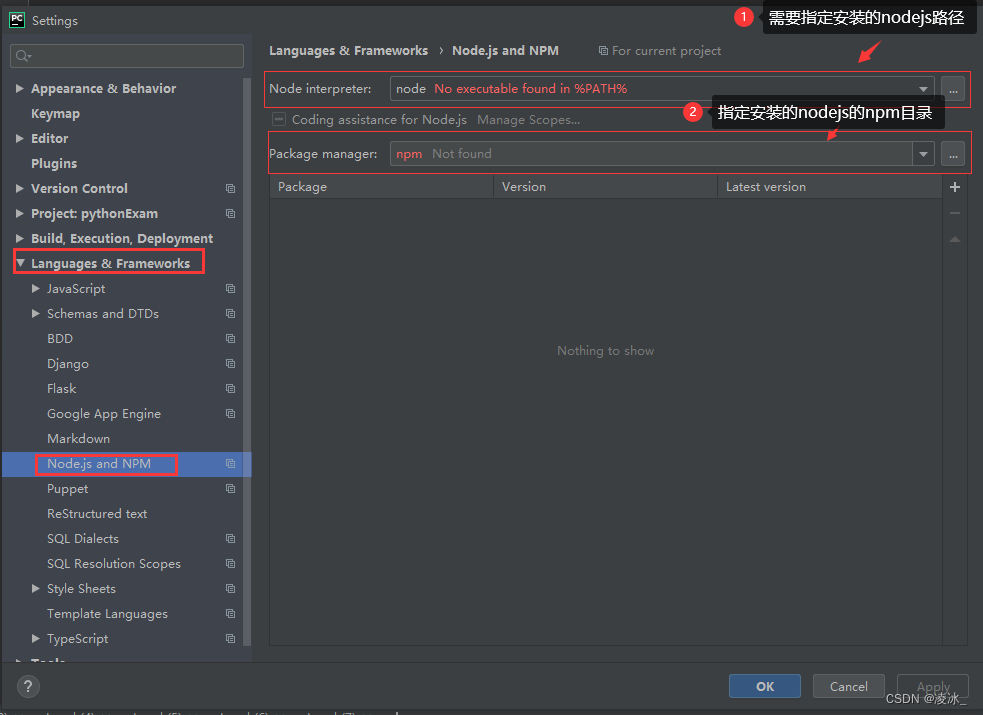Image resolution: width=983 pixels, height=715 pixels.
Task: Select Keymap in settings tree
Action: [x=55, y=113]
